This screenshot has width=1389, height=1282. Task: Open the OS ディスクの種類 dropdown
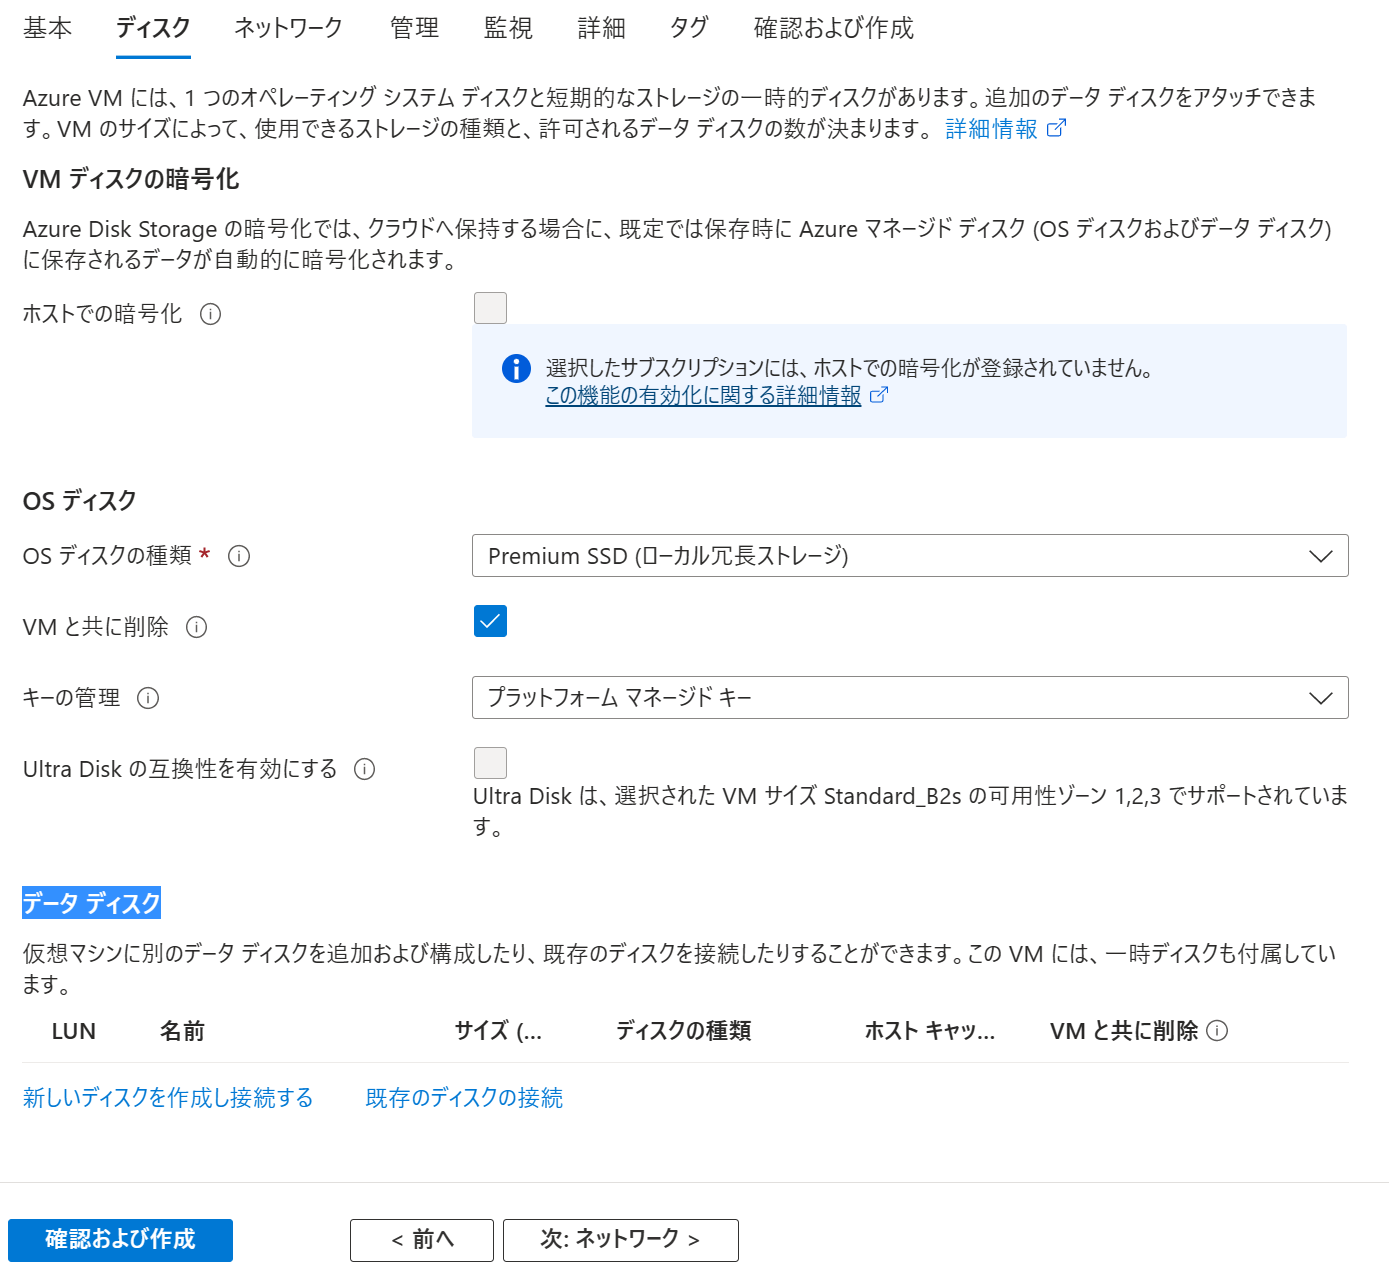pyautogui.click(x=910, y=556)
